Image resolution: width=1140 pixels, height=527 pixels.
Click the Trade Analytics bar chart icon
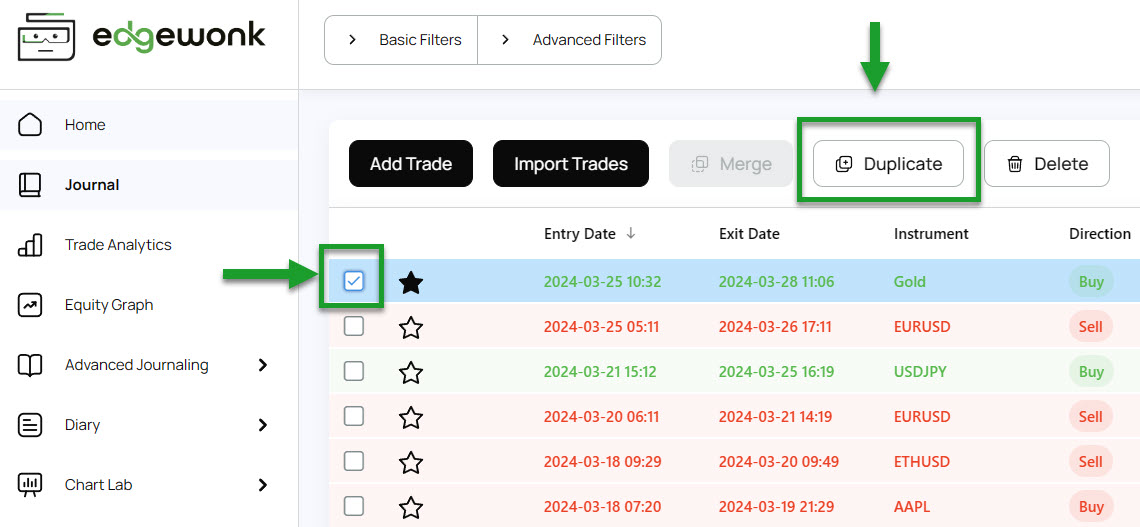click(x=30, y=245)
